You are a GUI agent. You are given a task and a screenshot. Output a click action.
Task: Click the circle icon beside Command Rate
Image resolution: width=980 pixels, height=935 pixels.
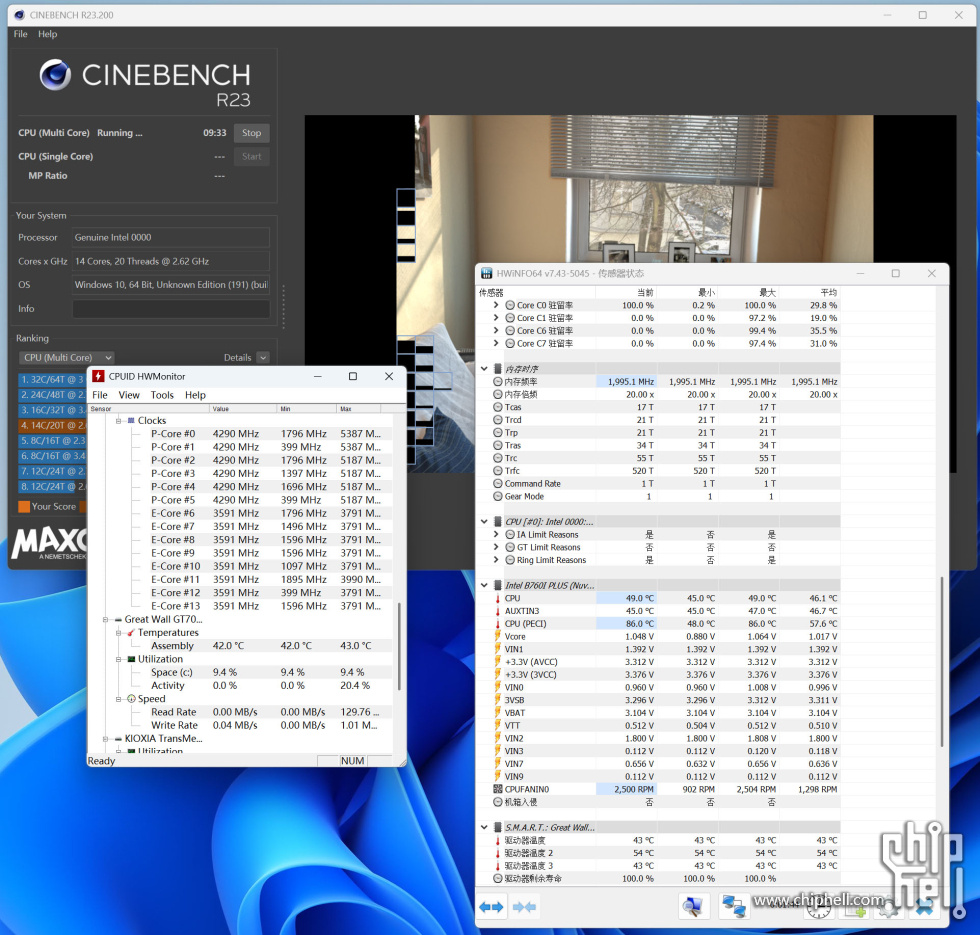[498, 484]
